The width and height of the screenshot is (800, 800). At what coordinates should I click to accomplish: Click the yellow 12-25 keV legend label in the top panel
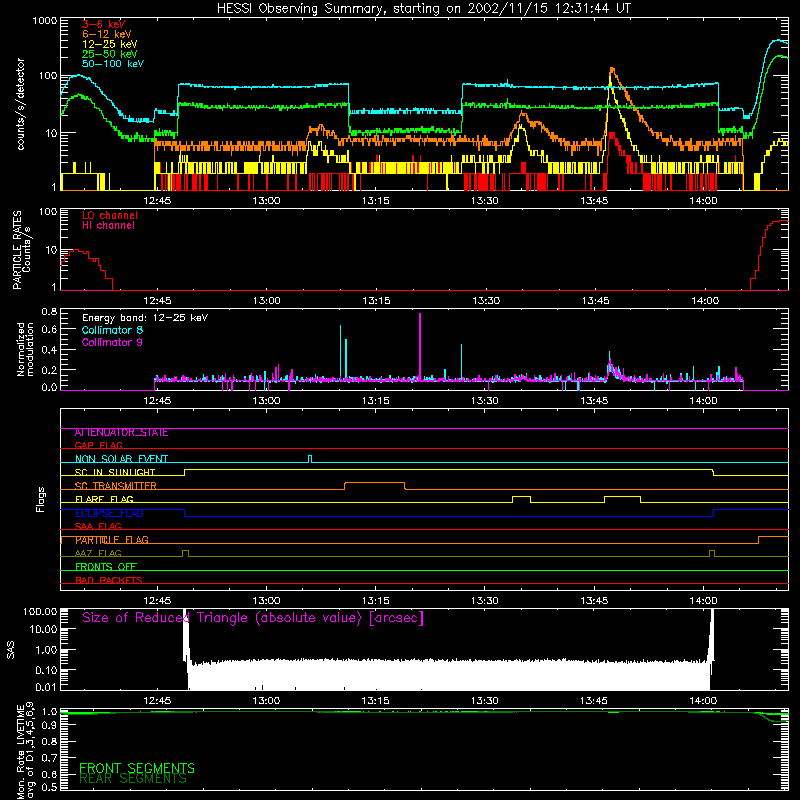pyautogui.click(x=109, y=44)
